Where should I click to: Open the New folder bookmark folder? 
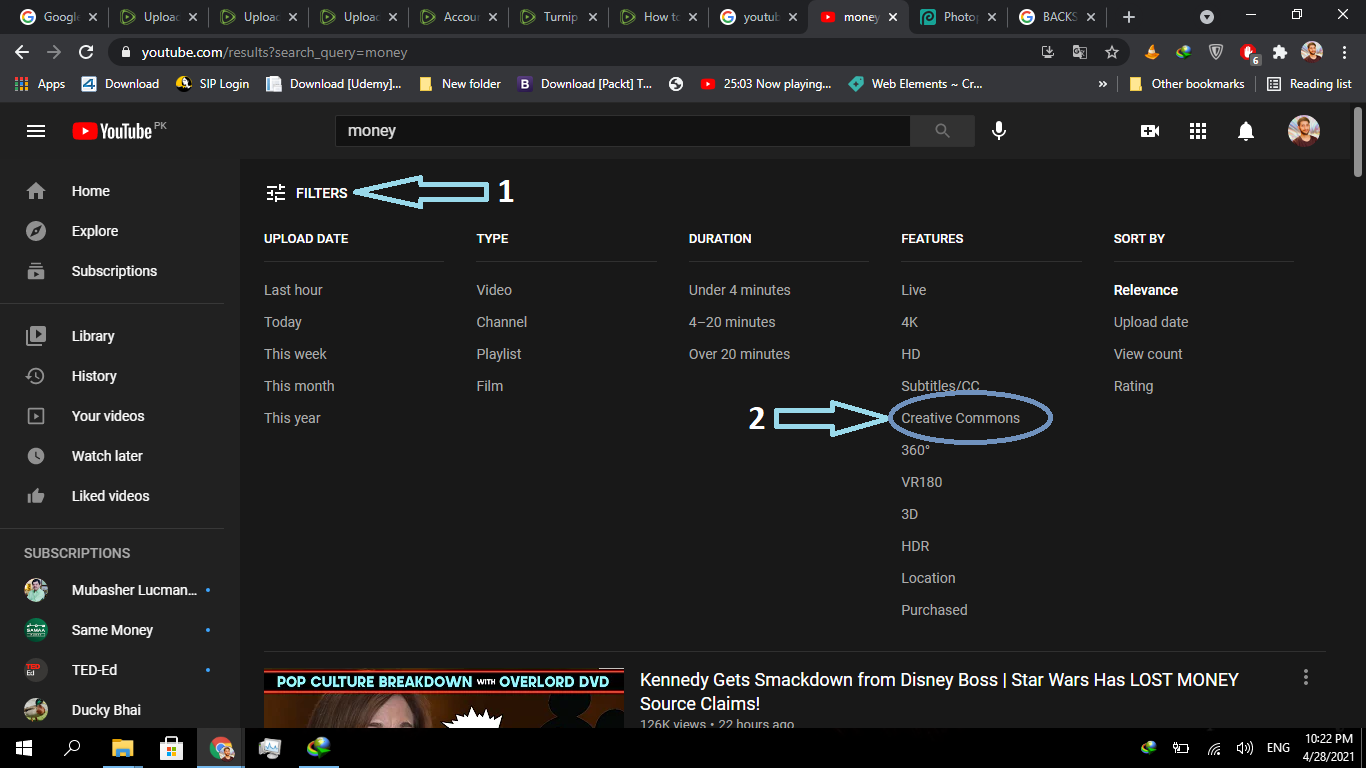pyautogui.click(x=460, y=84)
